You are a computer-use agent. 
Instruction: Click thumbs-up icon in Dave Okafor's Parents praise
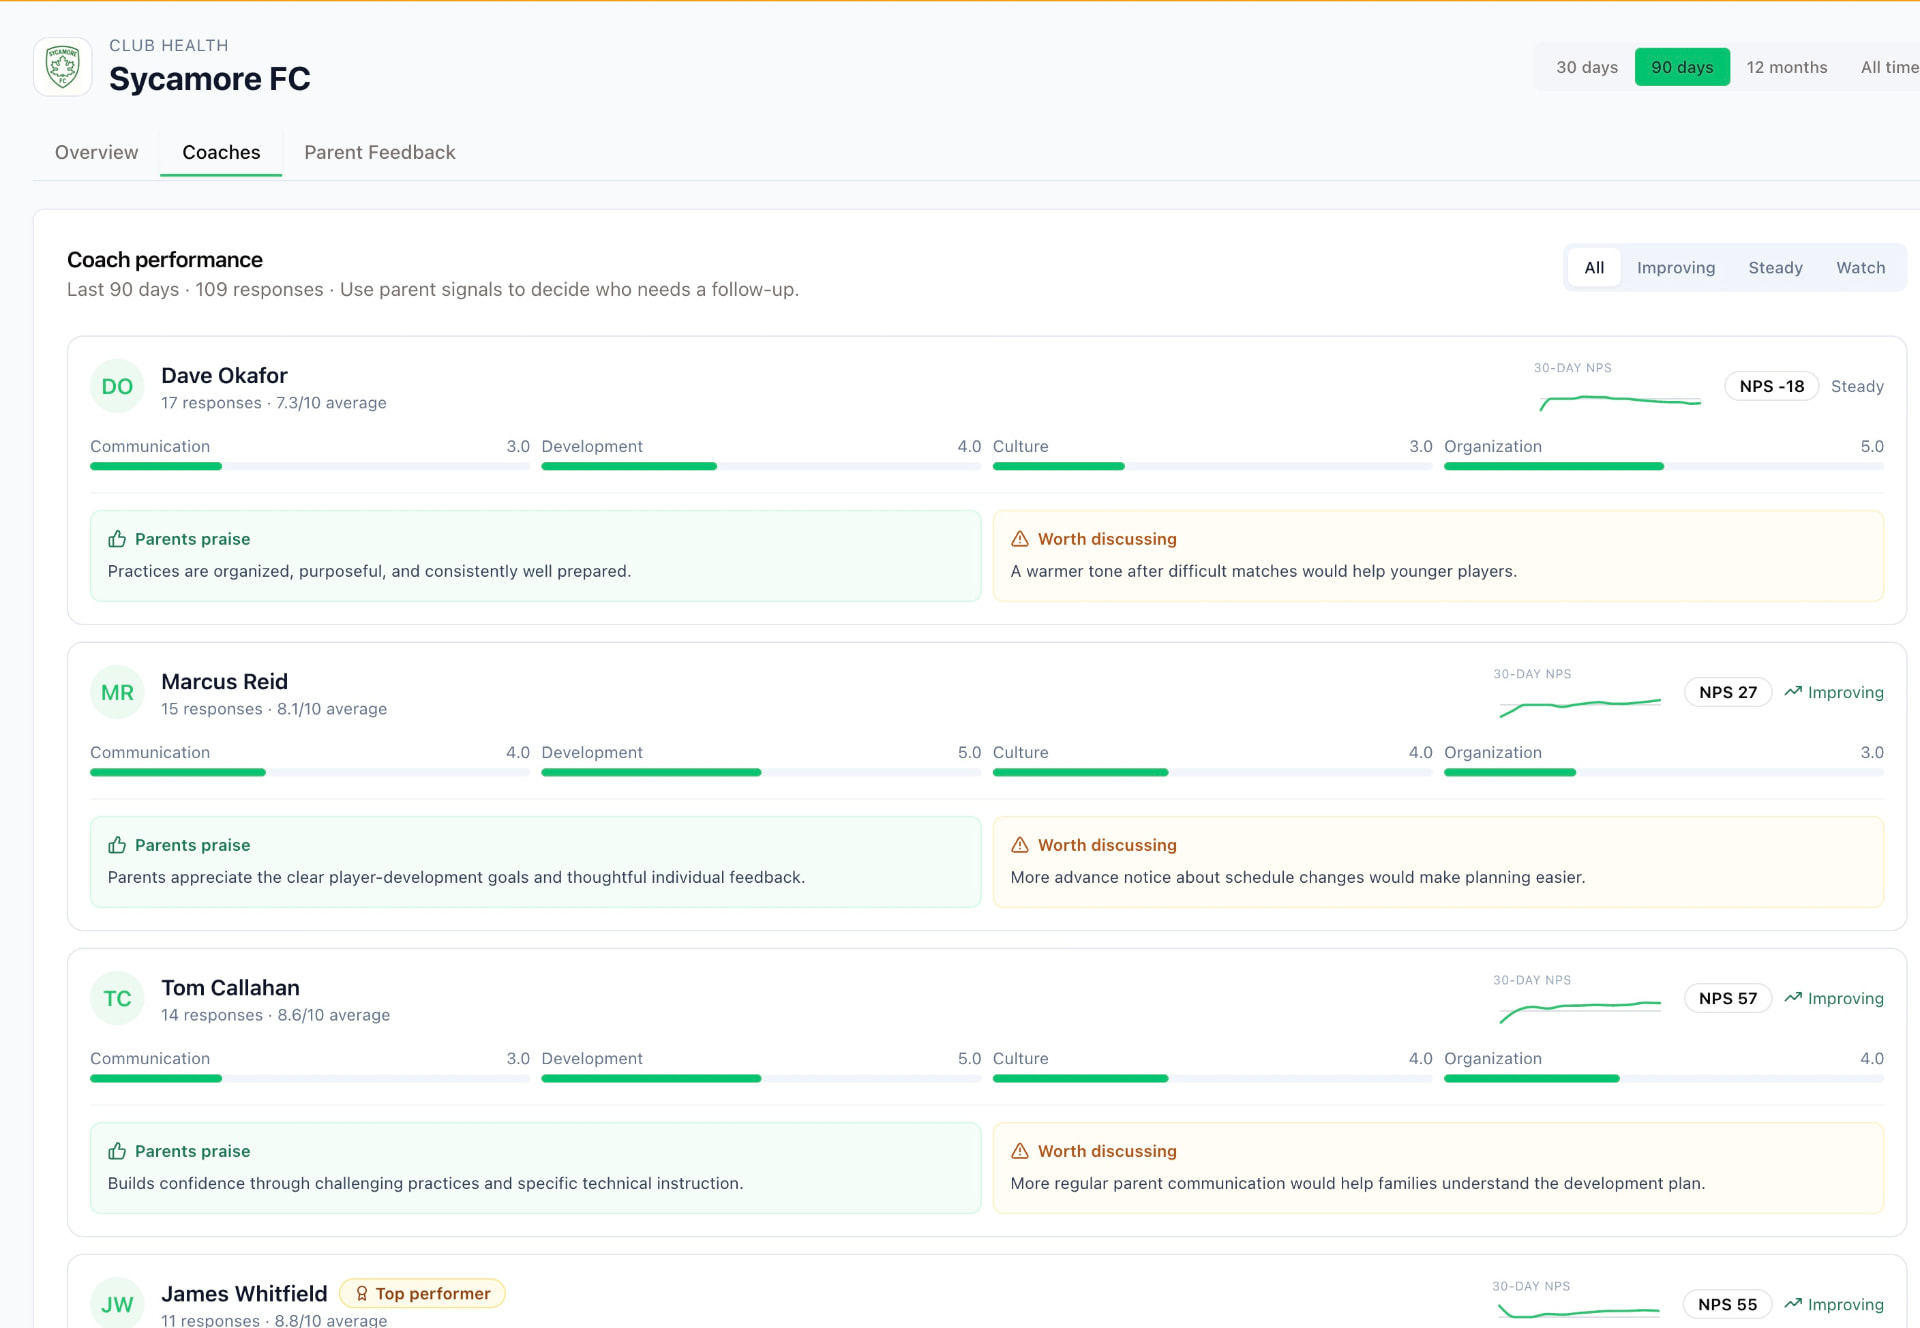pos(117,539)
